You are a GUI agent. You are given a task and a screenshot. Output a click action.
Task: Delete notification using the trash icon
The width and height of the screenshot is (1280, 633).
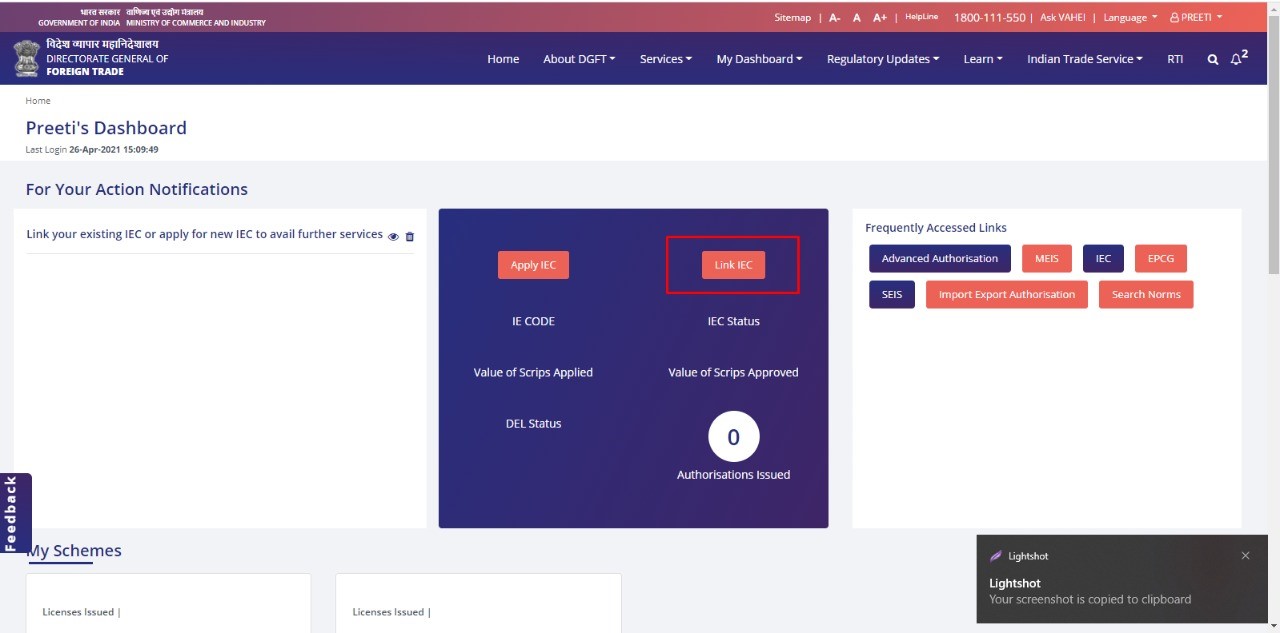(x=409, y=237)
